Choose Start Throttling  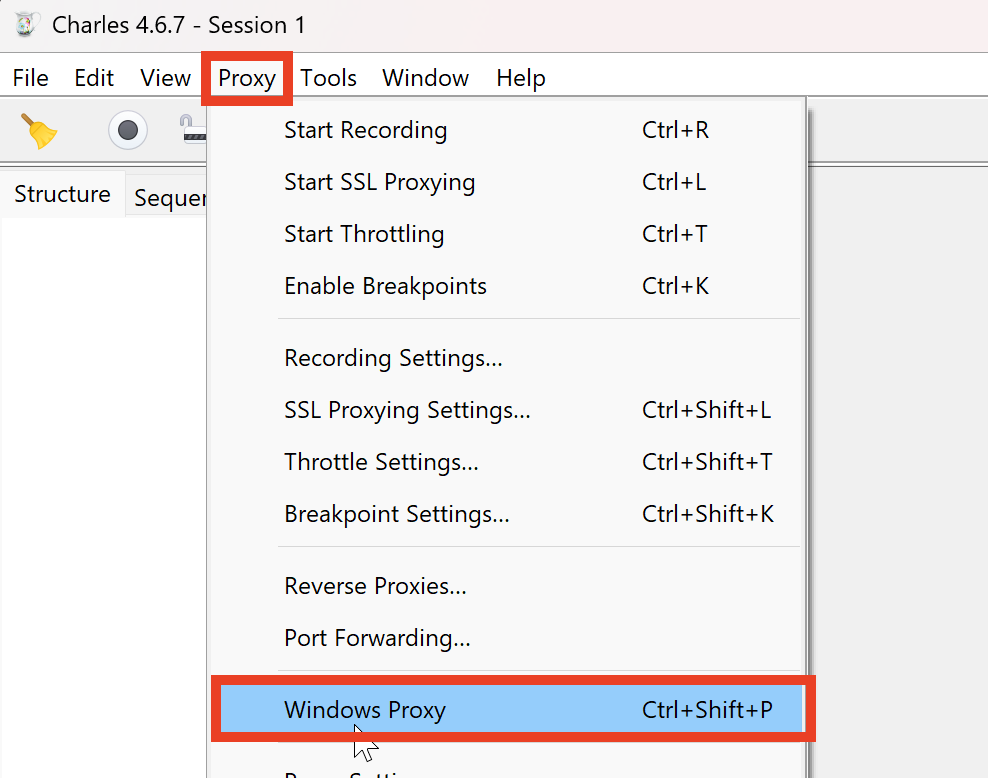(507, 234)
